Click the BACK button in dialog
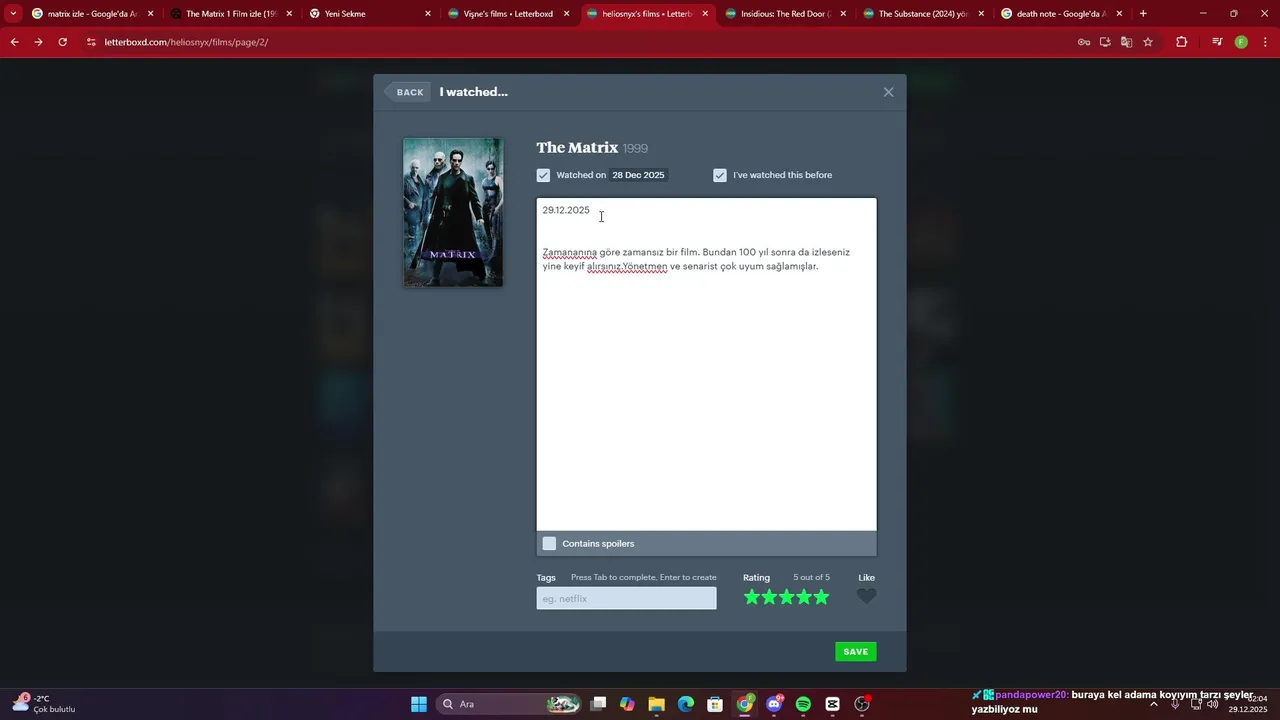The width and height of the screenshot is (1280, 720). pos(409,92)
